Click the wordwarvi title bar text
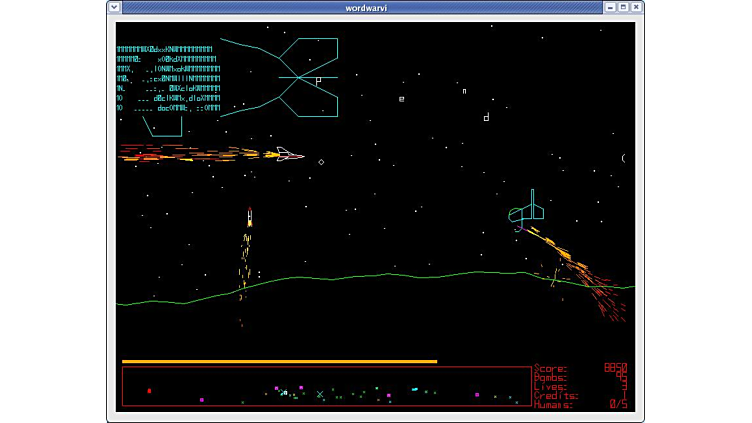 (375, 7)
